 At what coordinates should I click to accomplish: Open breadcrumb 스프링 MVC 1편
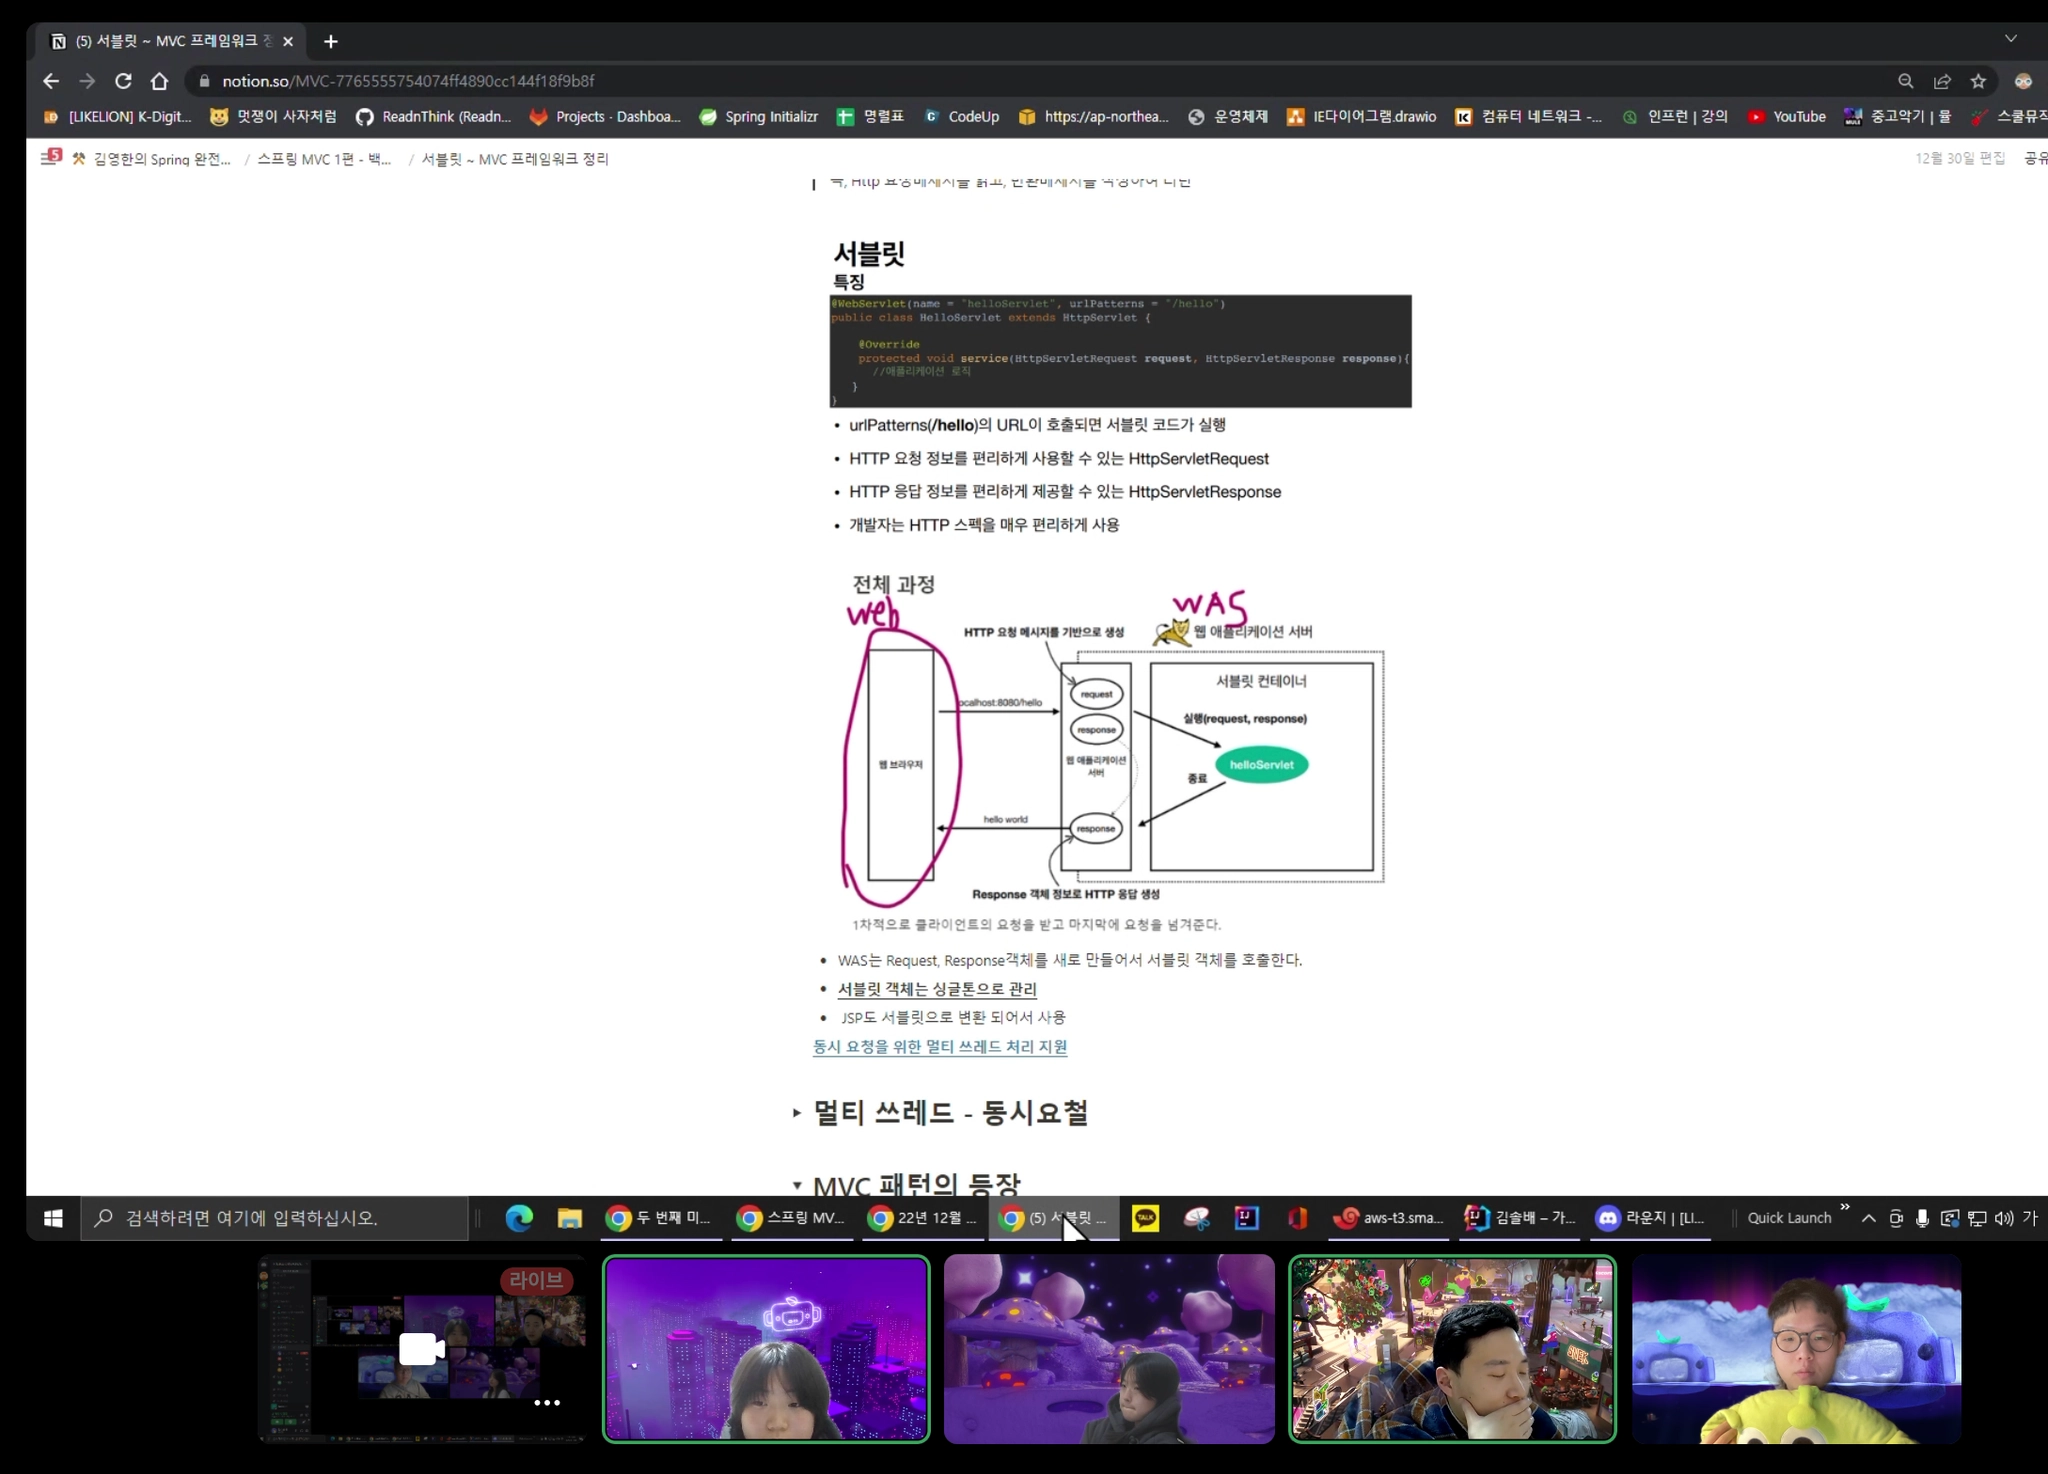pyautogui.click(x=324, y=159)
